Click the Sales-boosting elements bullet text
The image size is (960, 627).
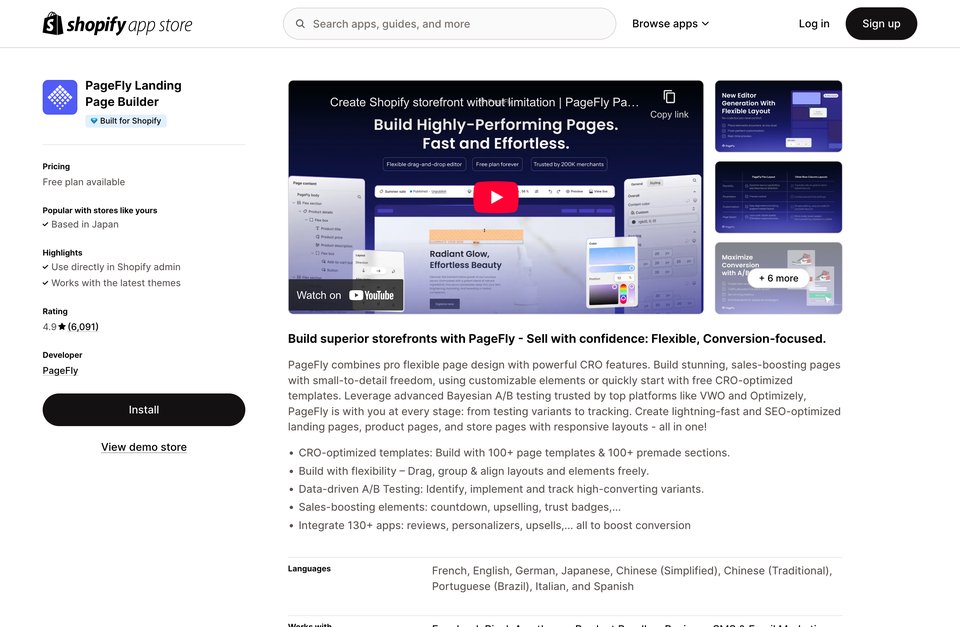(x=459, y=507)
